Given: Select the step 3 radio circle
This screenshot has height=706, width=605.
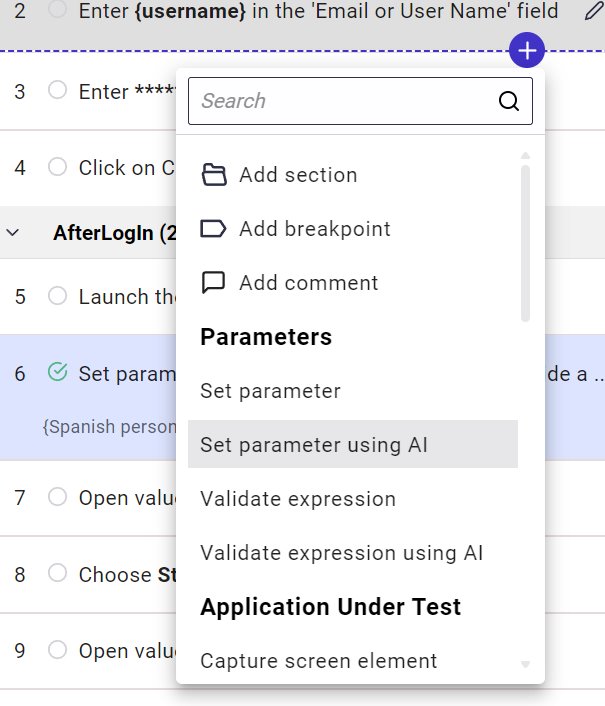Looking at the screenshot, I should (58, 90).
